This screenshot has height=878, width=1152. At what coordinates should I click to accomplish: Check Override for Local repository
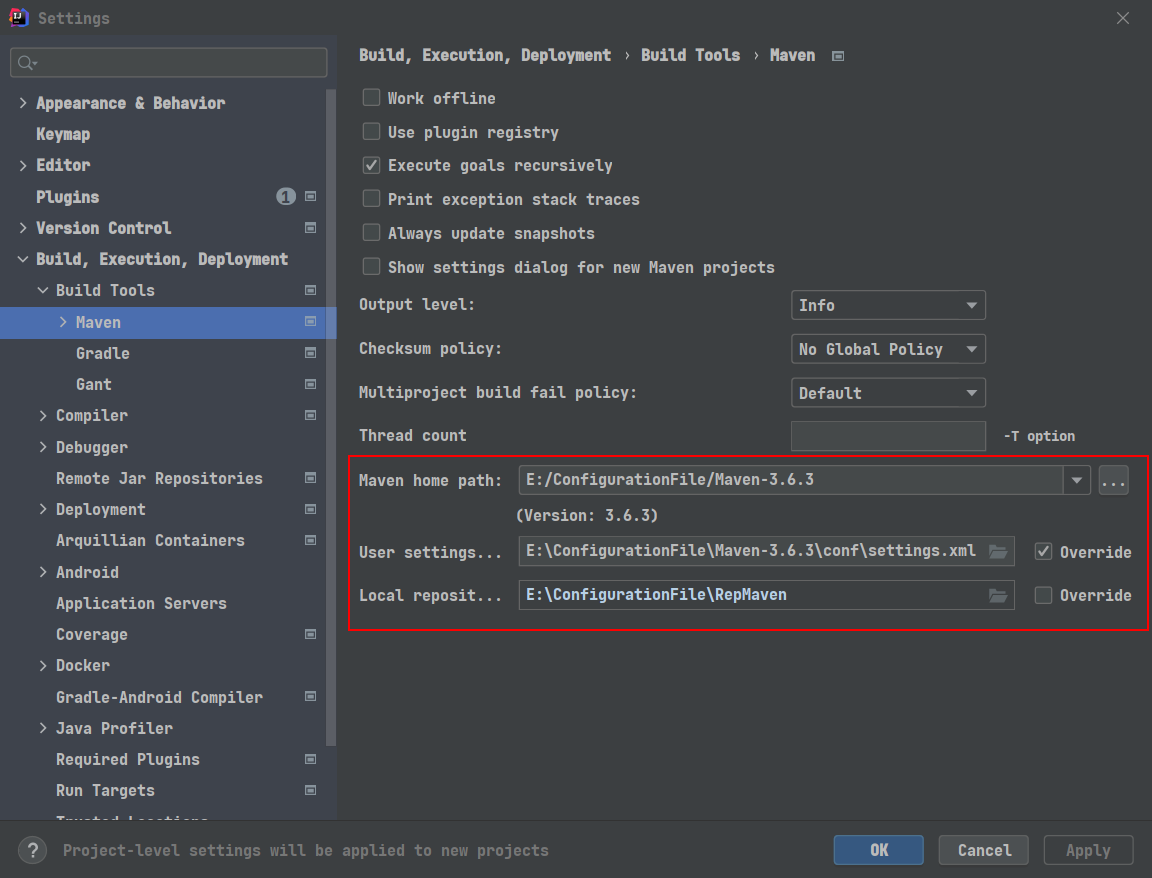(x=1043, y=595)
